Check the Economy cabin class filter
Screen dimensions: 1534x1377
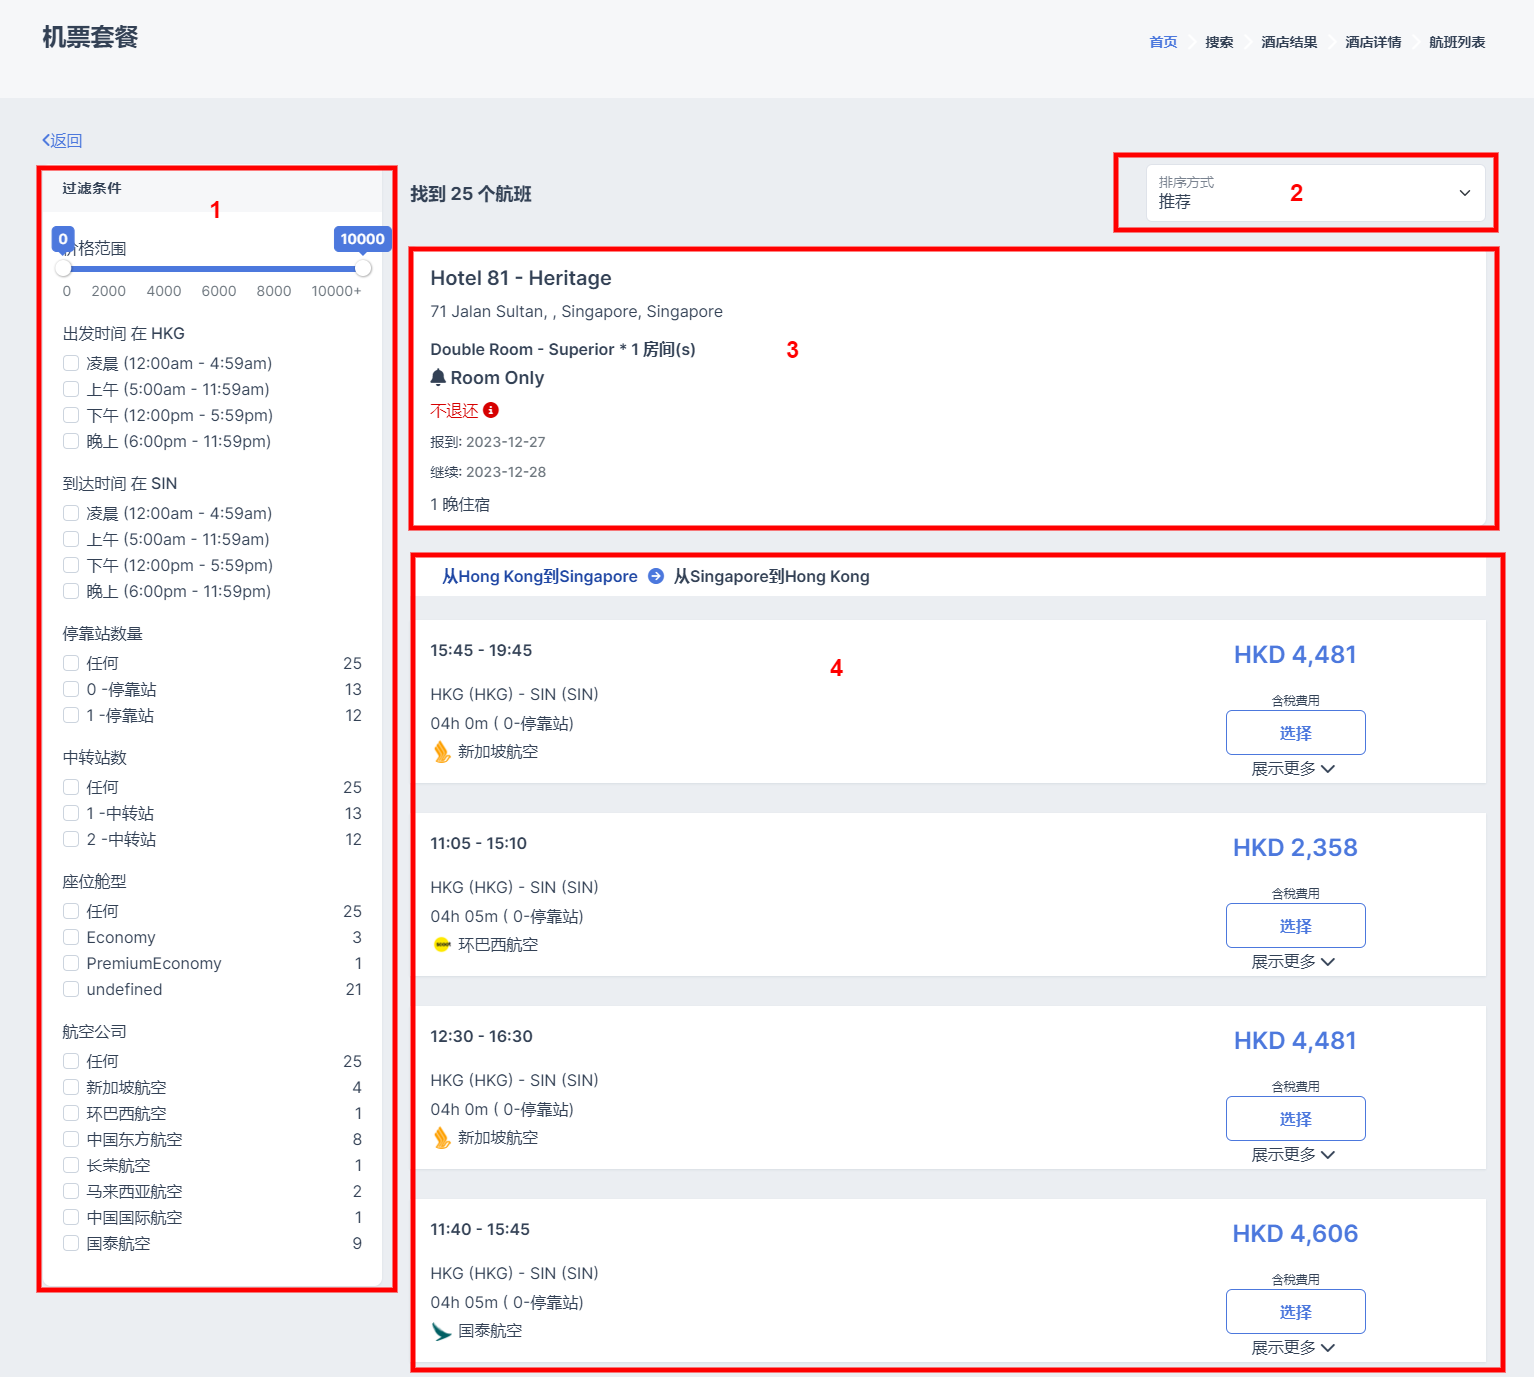coord(71,937)
